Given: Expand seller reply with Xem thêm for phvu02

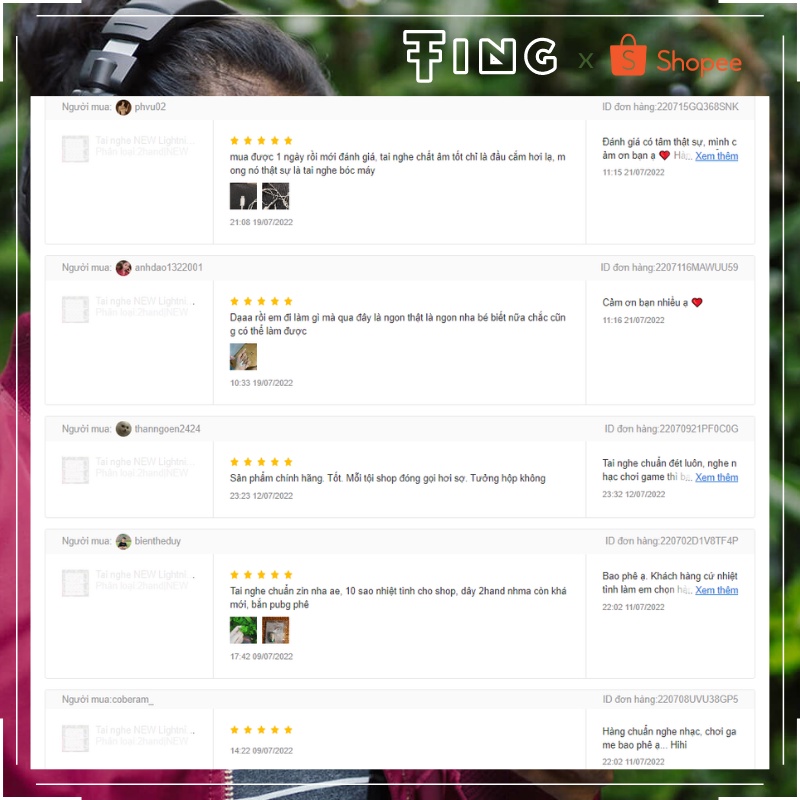Looking at the screenshot, I should [716, 156].
